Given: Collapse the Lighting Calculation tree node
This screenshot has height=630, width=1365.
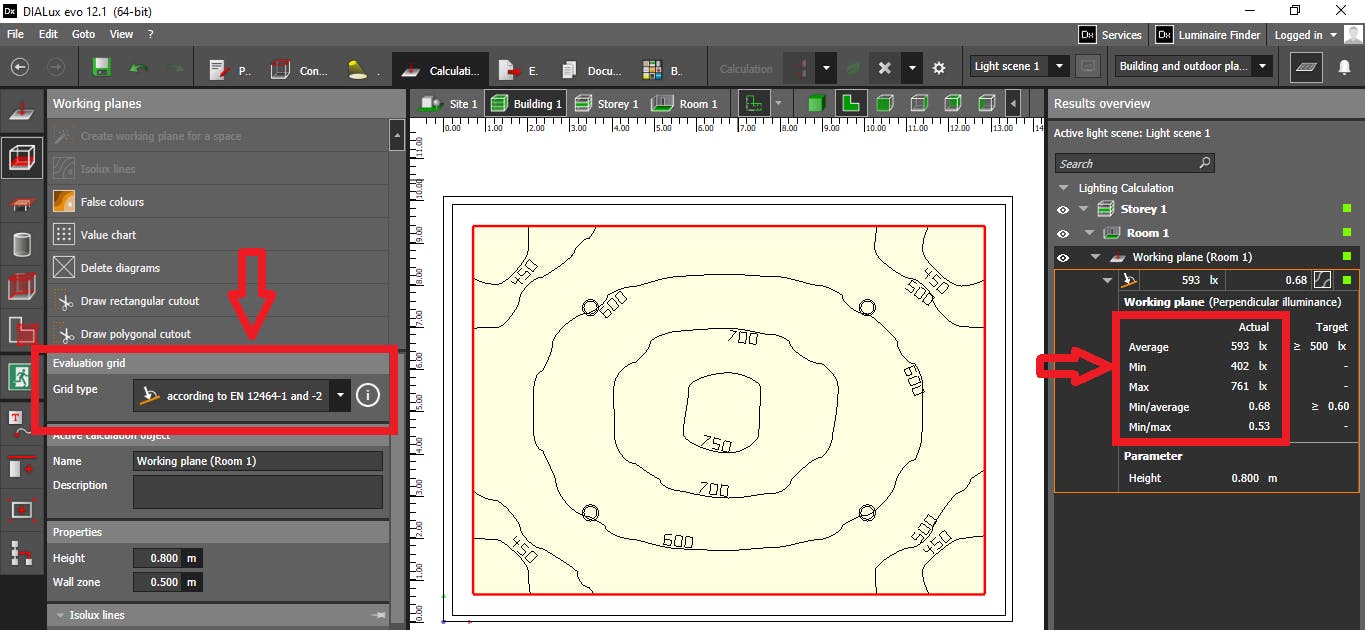Looking at the screenshot, I should pyautogui.click(x=1064, y=188).
